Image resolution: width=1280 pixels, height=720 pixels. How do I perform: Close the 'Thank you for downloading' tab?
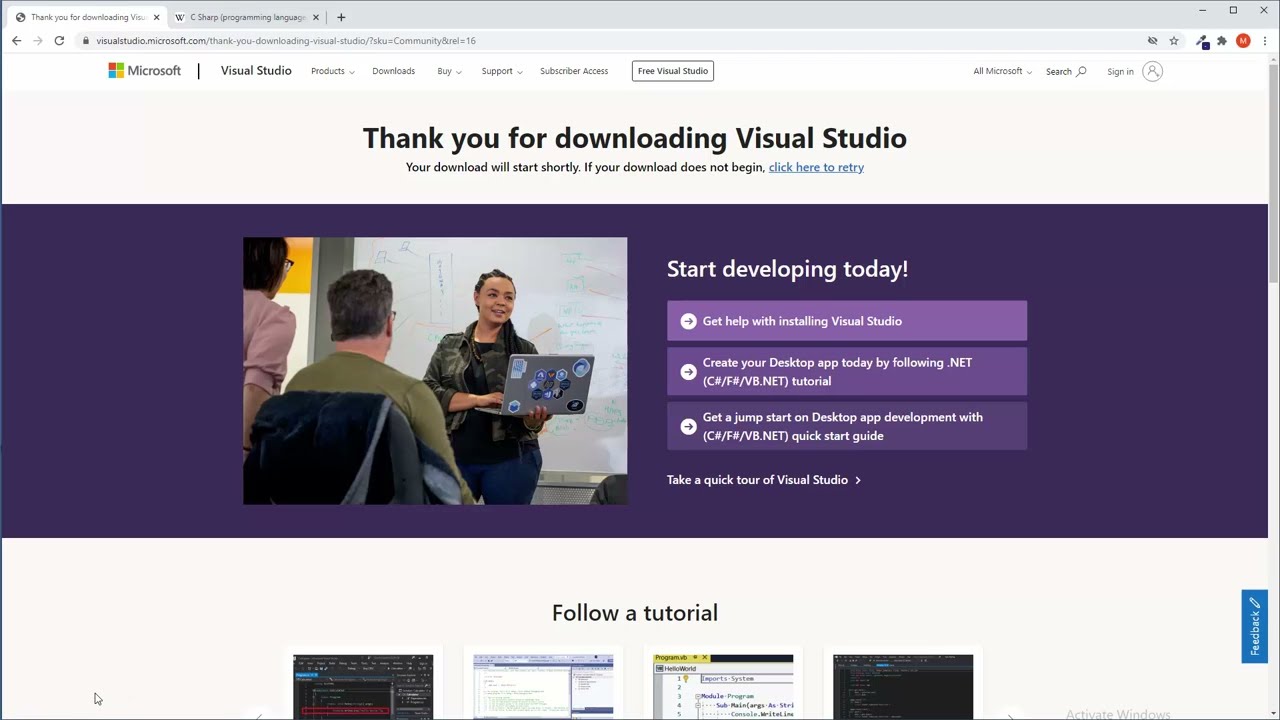[x=156, y=17]
